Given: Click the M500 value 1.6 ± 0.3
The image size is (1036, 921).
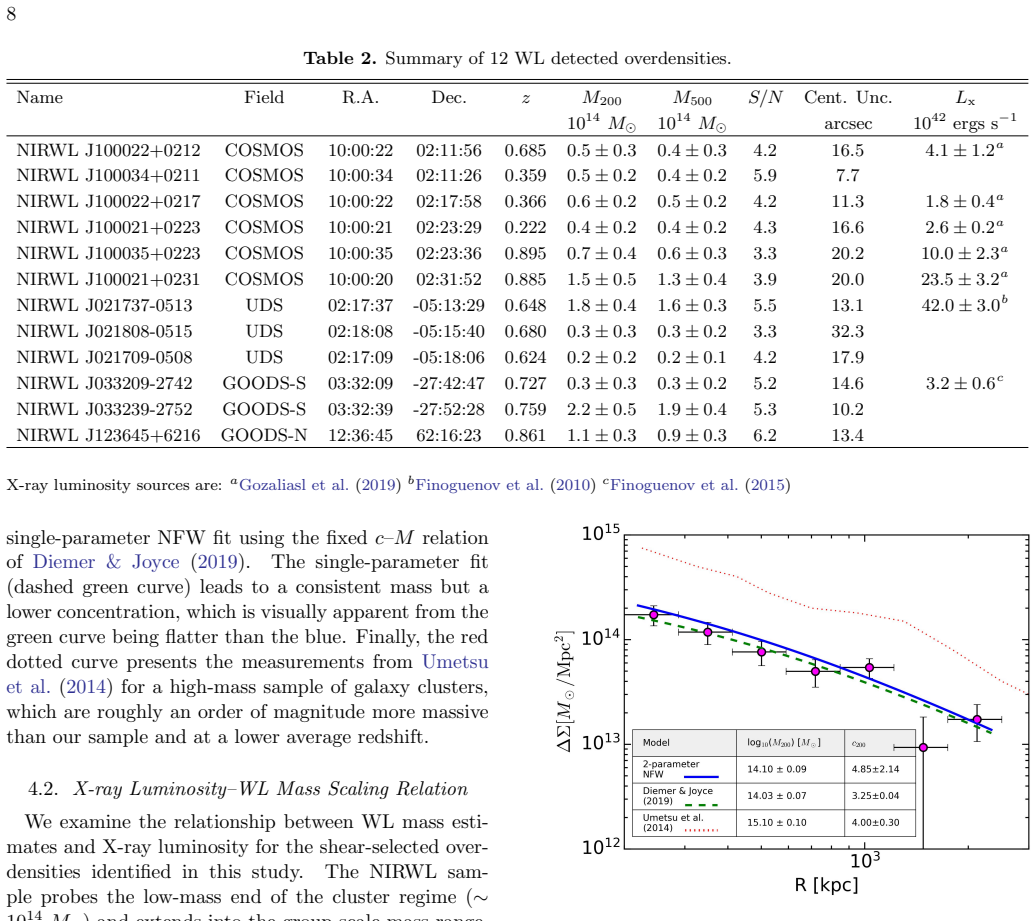Looking at the screenshot, I should click(x=692, y=305).
